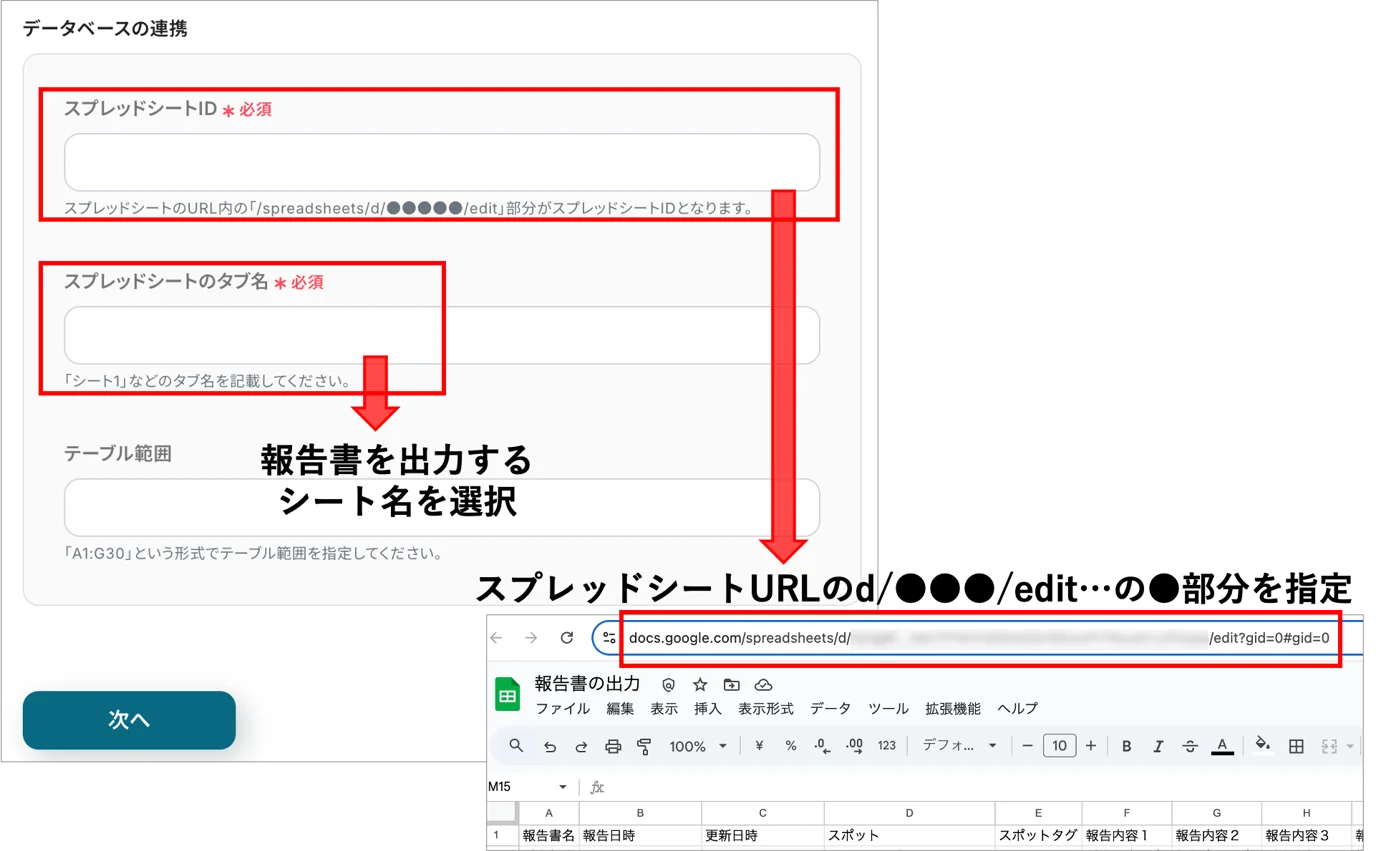Viewport: 1376px width, 851px height.
Task: Redo the last action in Sheets
Action: pyautogui.click(x=581, y=746)
